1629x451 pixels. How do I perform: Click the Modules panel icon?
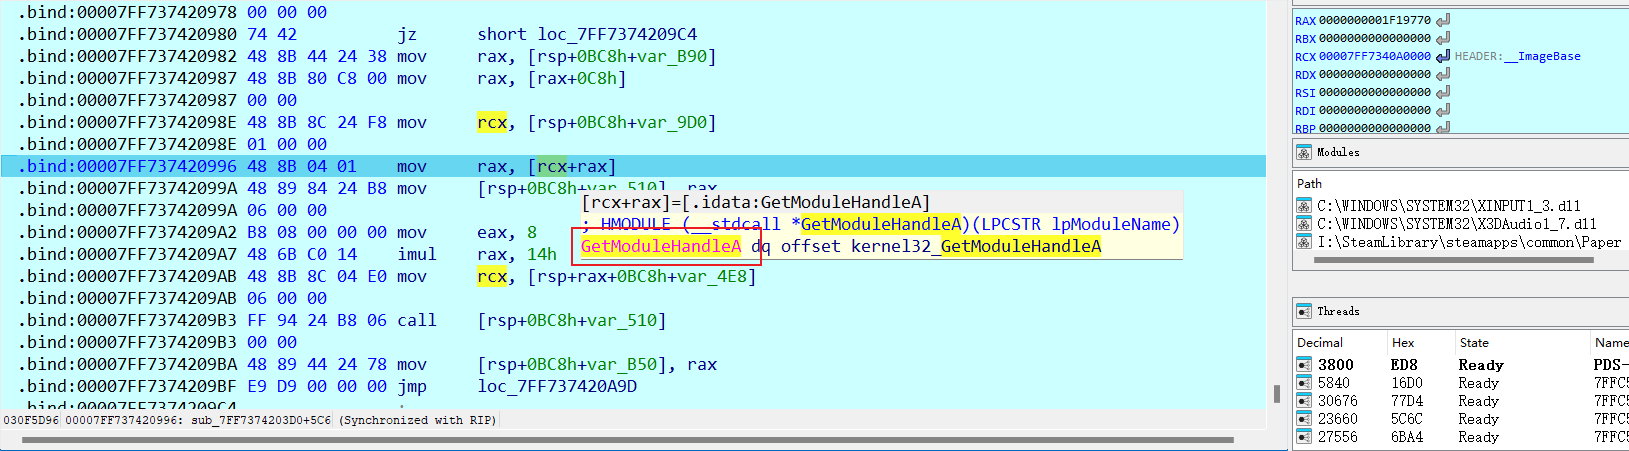click(1304, 152)
